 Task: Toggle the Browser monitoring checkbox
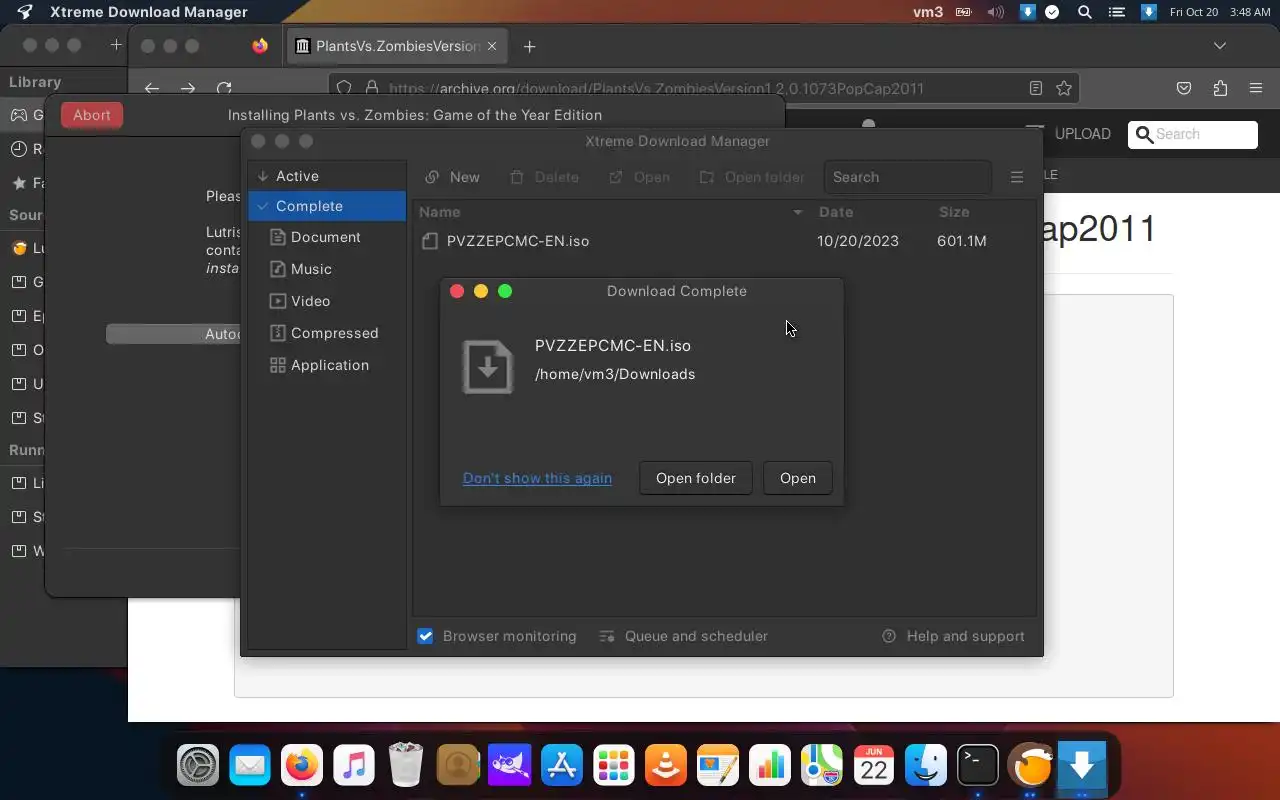pyautogui.click(x=426, y=636)
